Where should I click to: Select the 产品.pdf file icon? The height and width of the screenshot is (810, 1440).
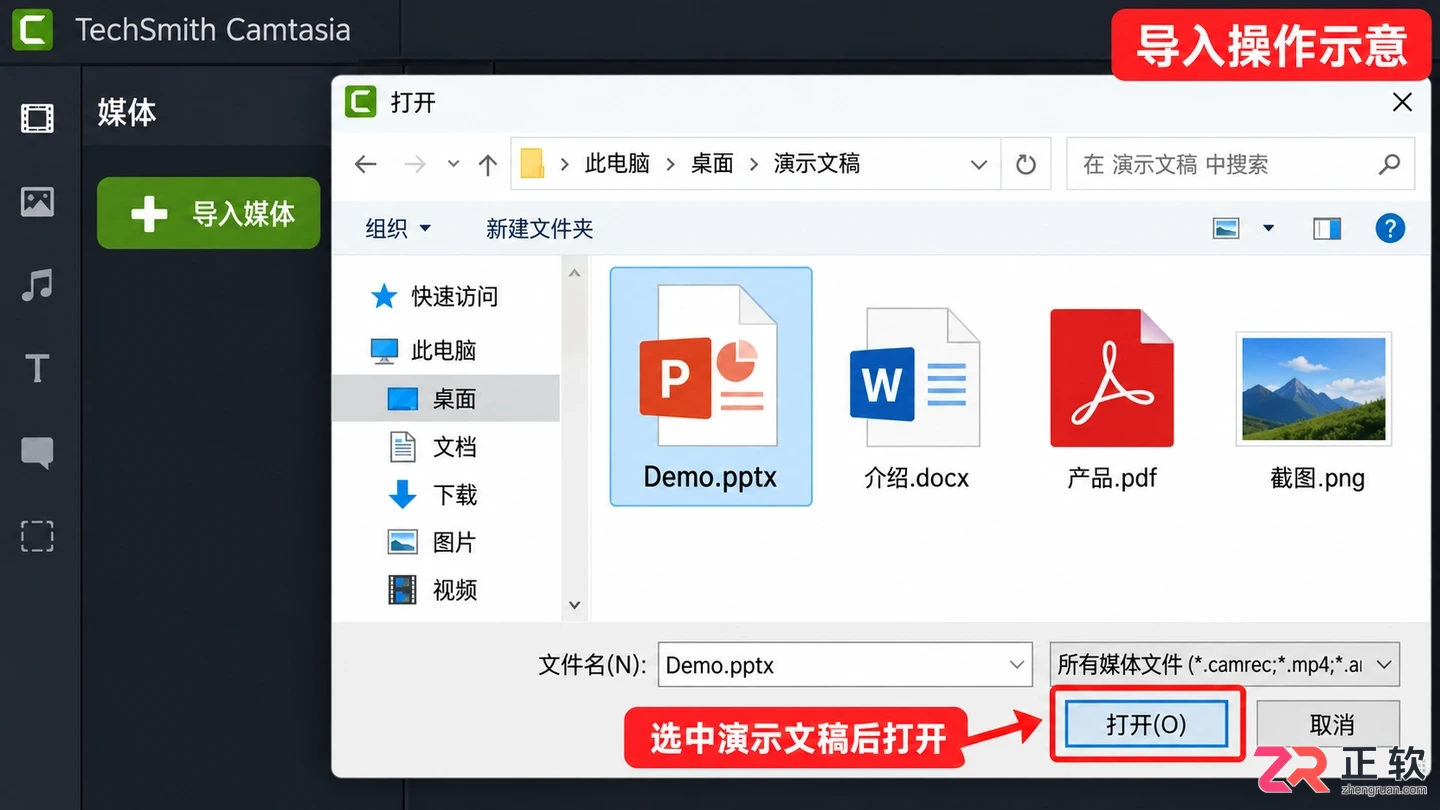(x=1112, y=378)
